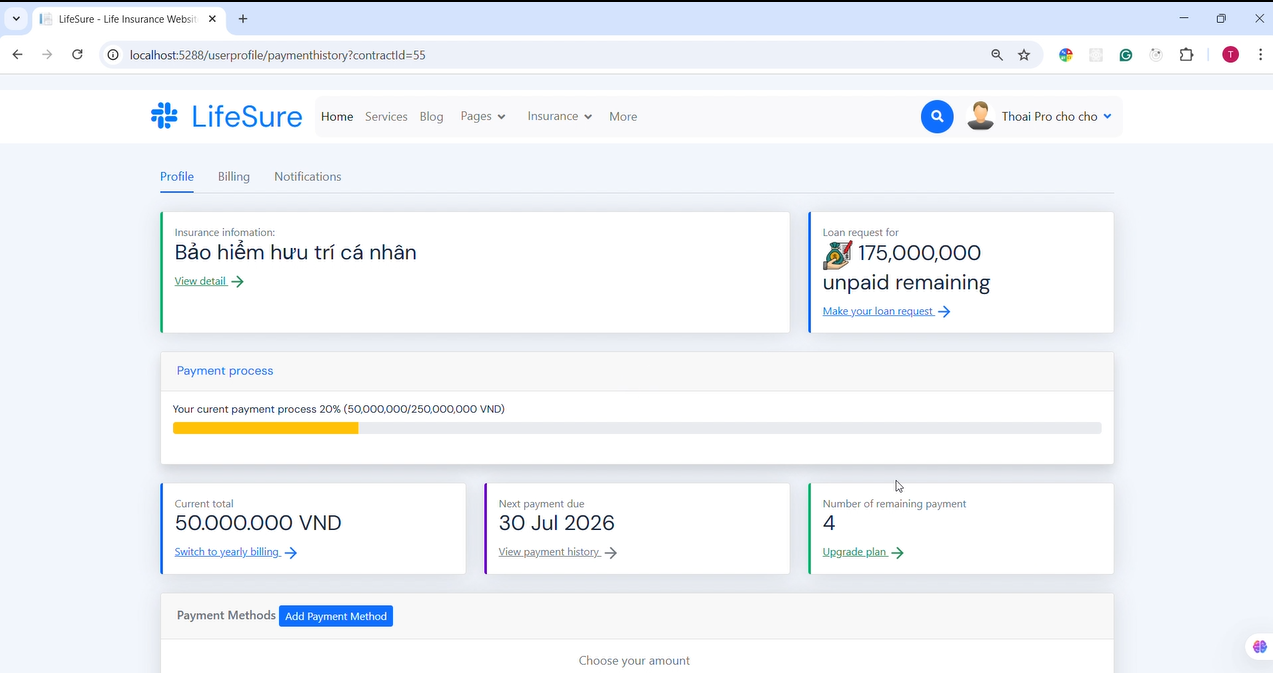
Task: Expand the Insurance dropdown menu
Action: (560, 116)
